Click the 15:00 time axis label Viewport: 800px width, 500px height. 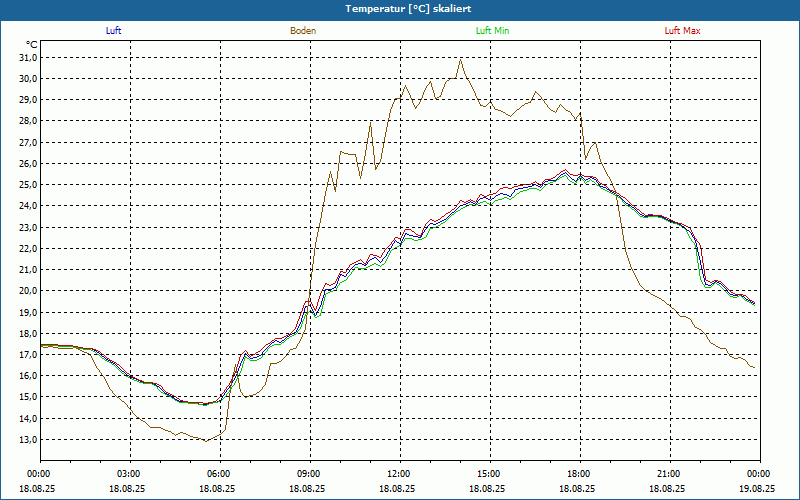point(490,474)
